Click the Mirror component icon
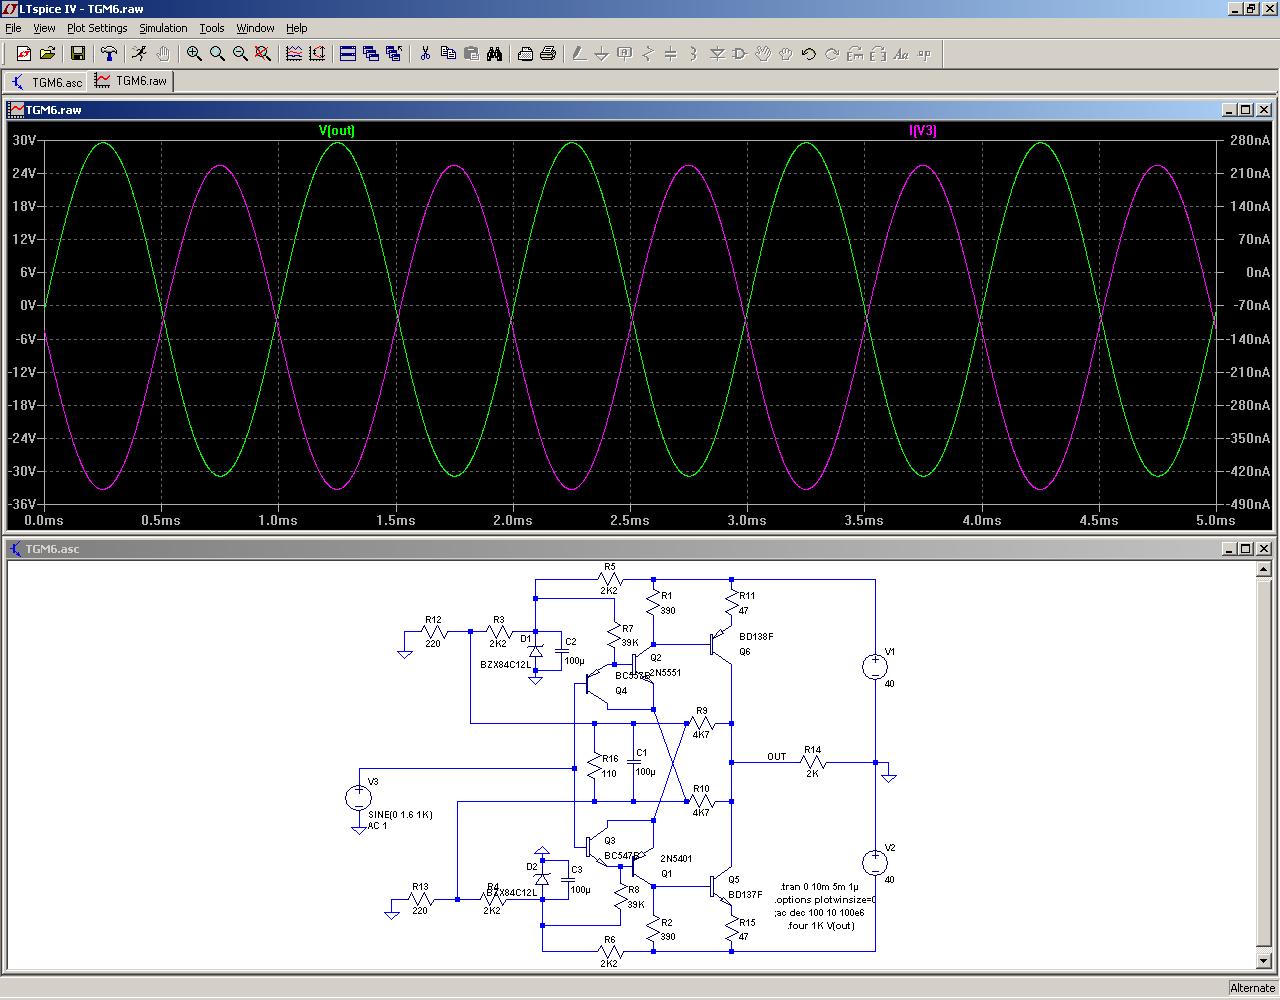The height and width of the screenshot is (1000, 1280). 878,54
